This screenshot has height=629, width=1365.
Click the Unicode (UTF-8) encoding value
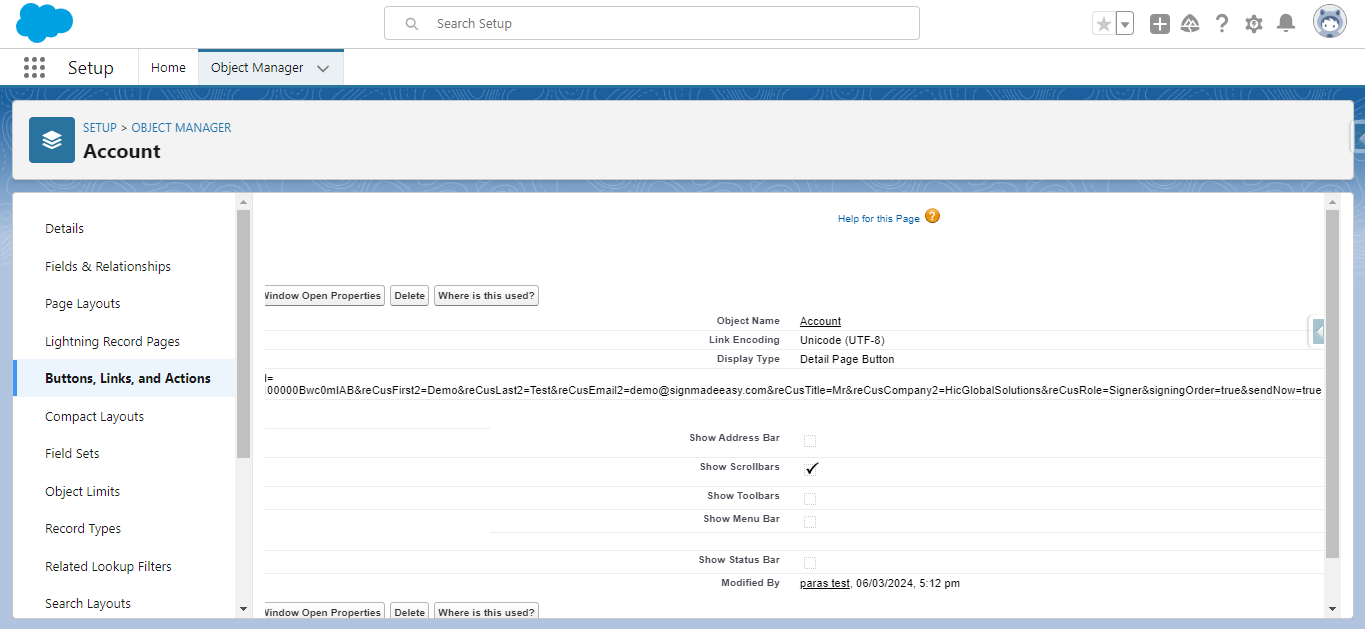pos(842,340)
